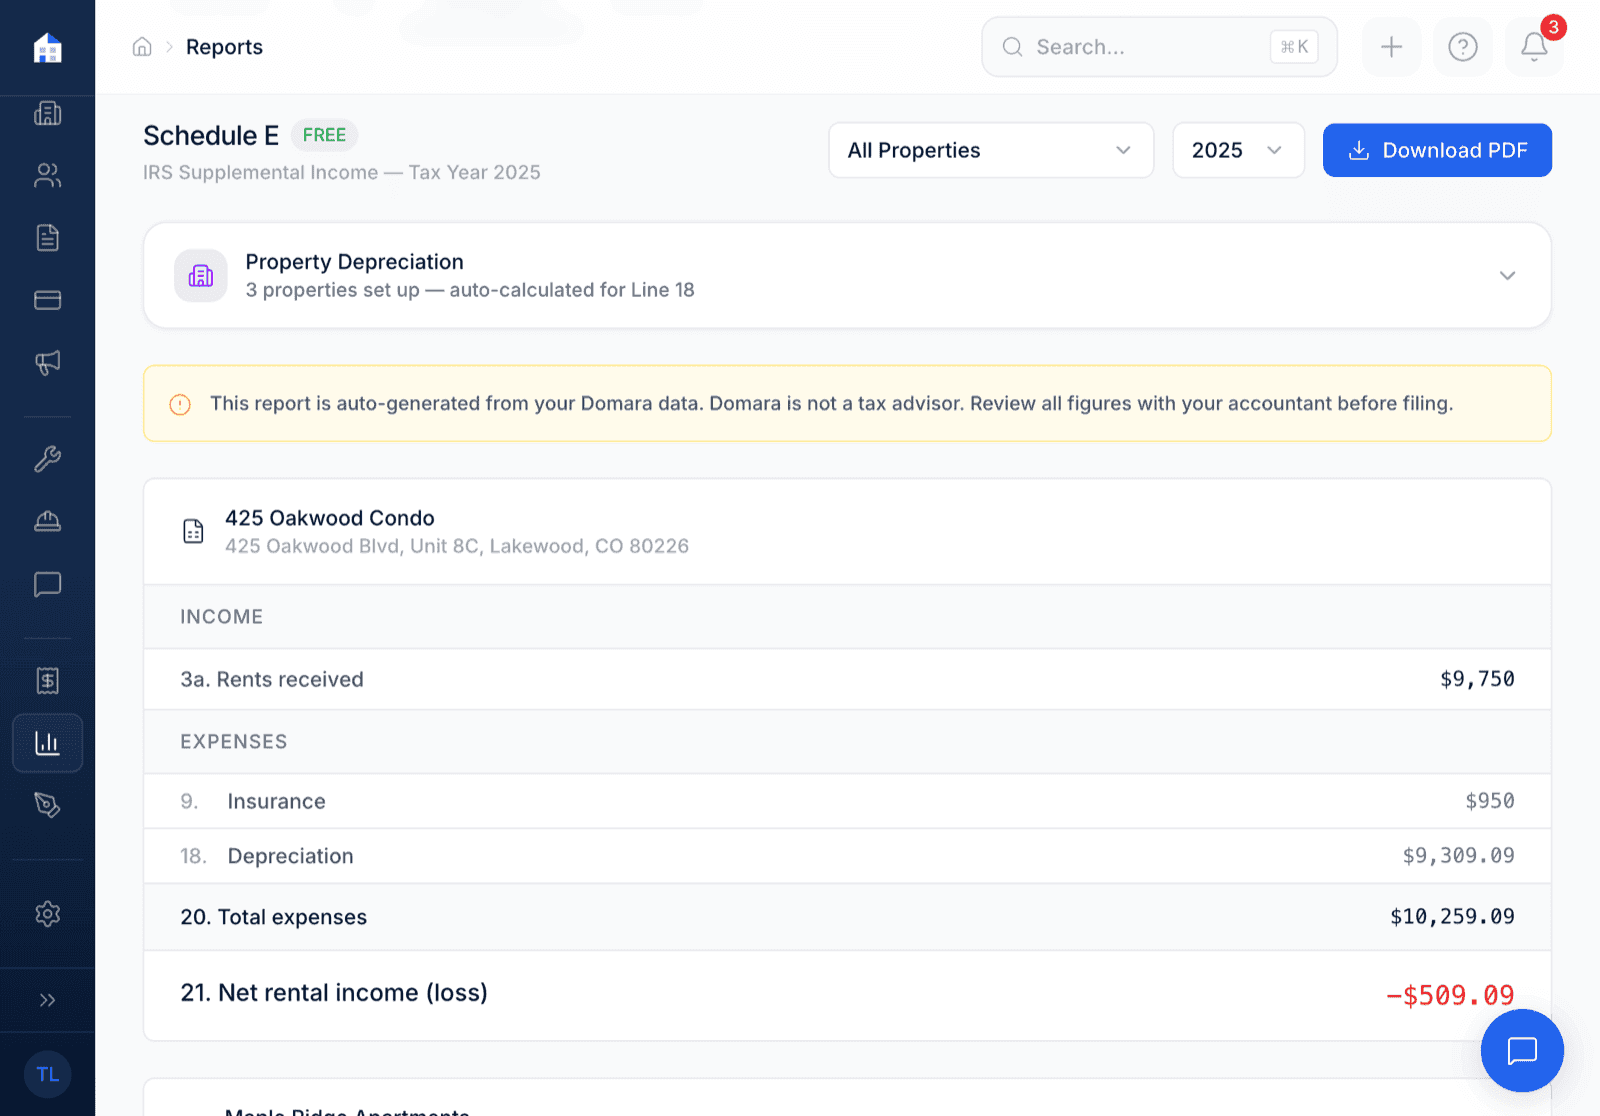Open the payments card icon in sidebar
This screenshot has height=1116, width=1600.
coord(47,300)
